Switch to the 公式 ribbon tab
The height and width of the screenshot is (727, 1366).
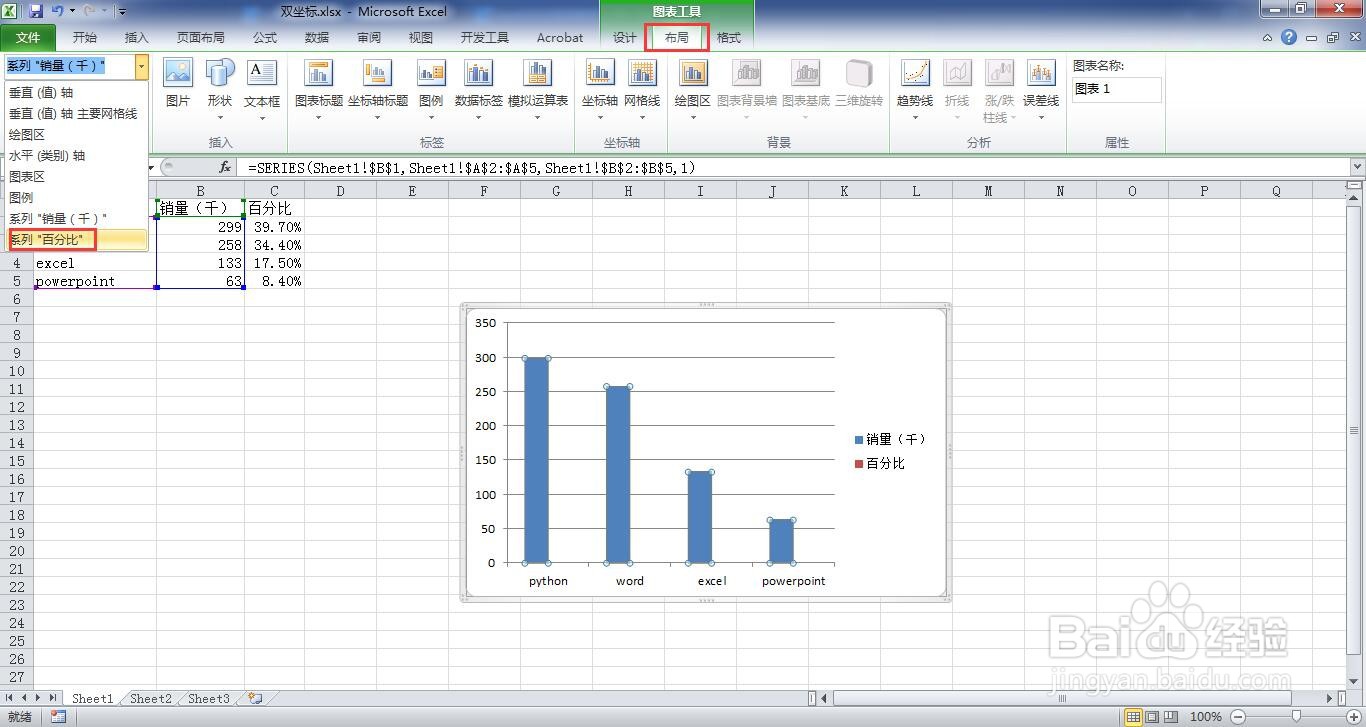(x=265, y=37)
